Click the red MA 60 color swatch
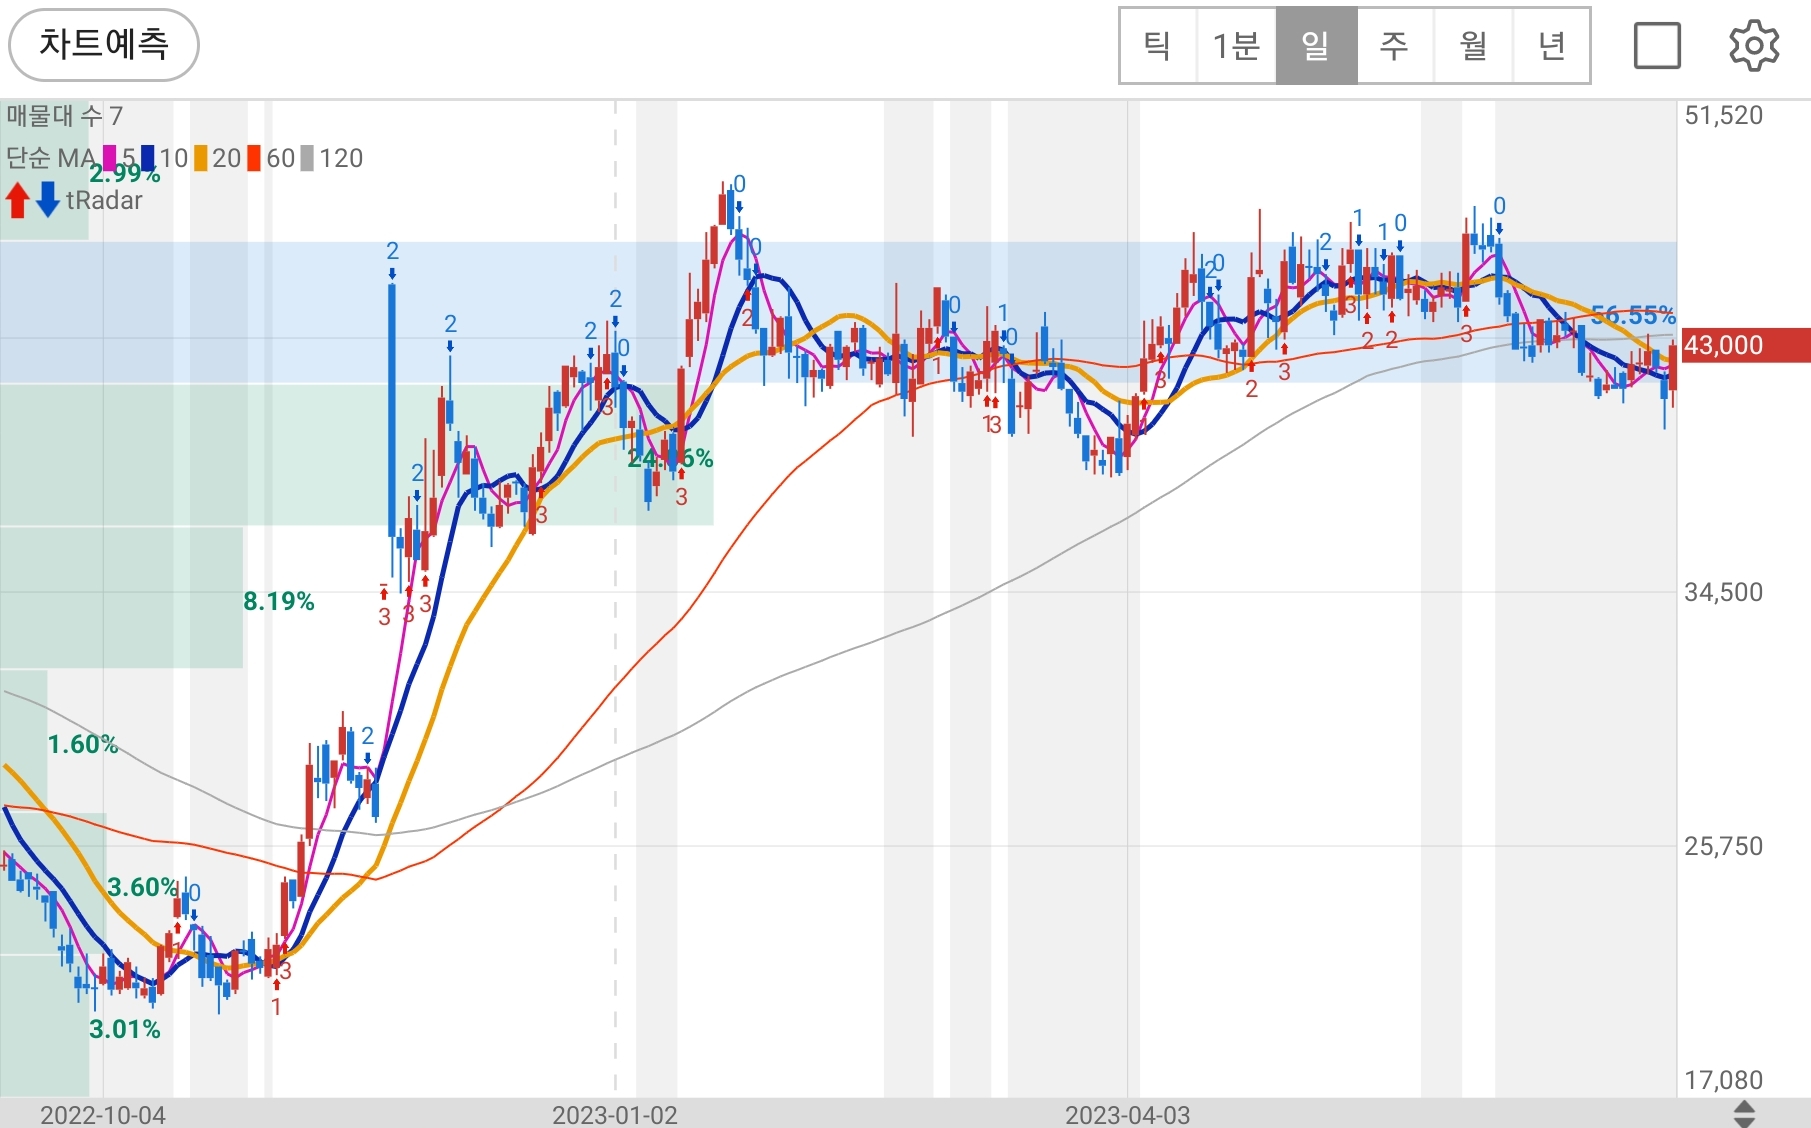1811x1128 pixels. [x=254, y=158]
